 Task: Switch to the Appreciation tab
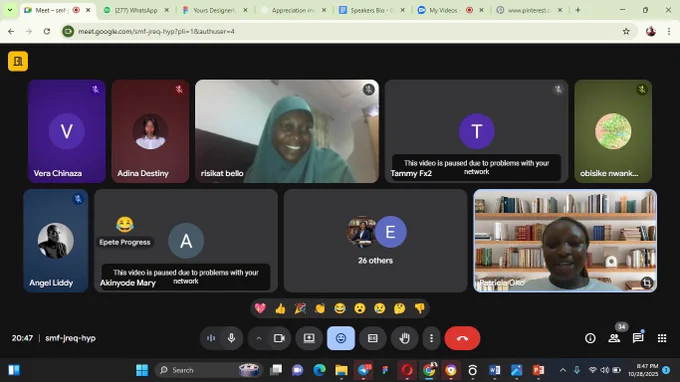tap(294, 10)
